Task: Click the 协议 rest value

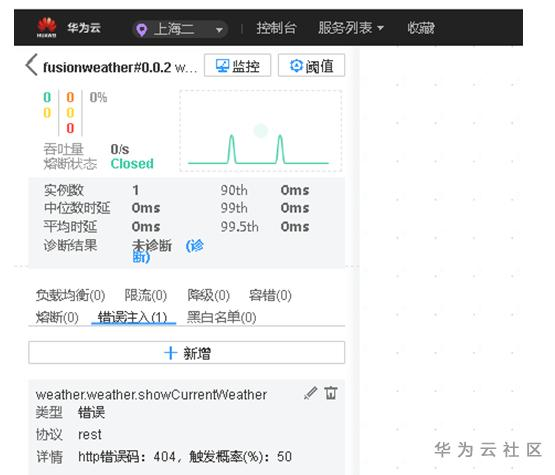Action: pyautogui.click(x=90, y=435)
